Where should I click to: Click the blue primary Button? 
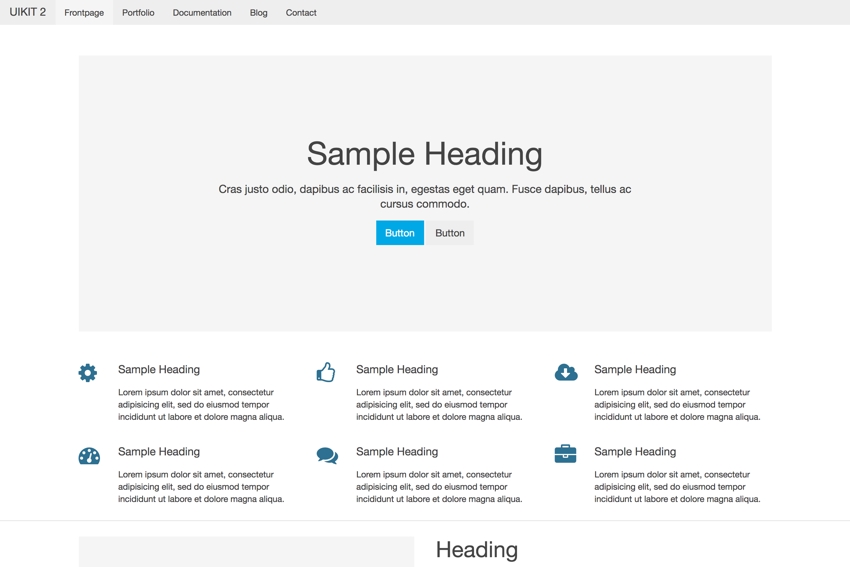(x=400, y=233)
